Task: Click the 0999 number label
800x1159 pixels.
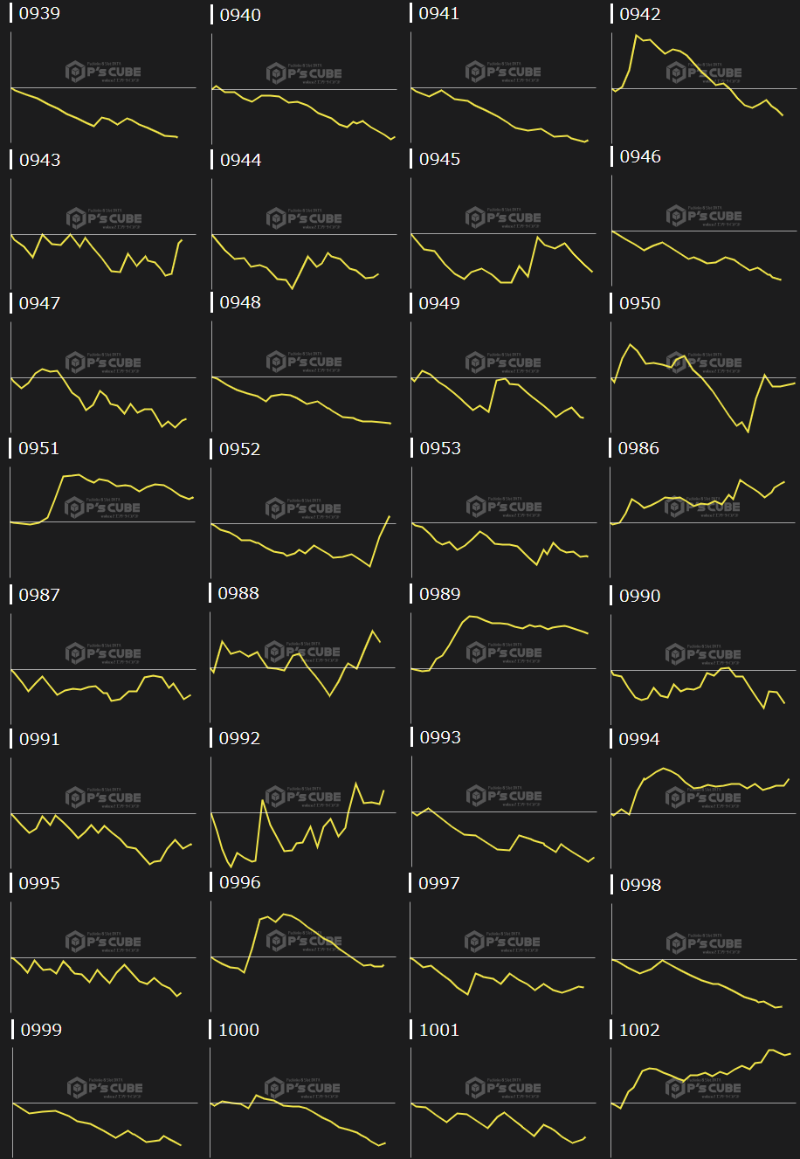Action: click(x=41, y=1030)
